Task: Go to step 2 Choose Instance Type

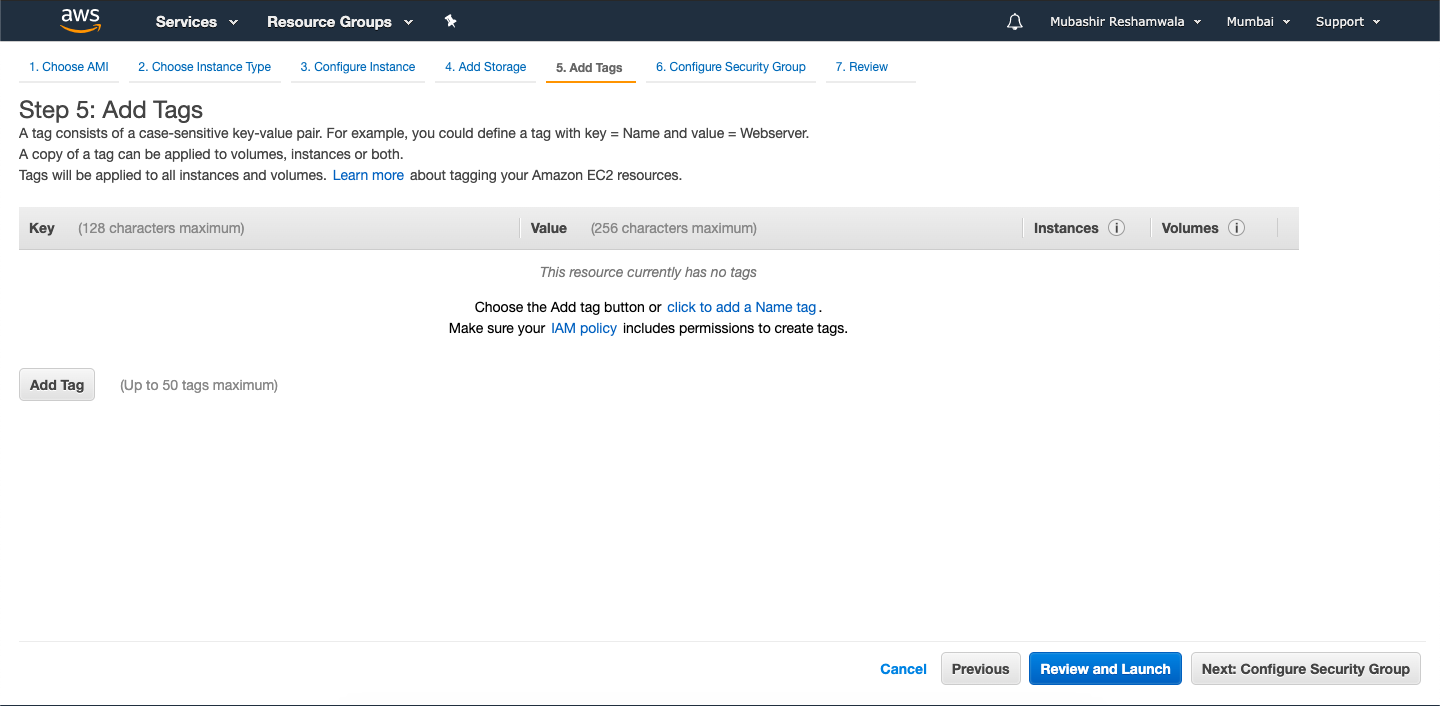Action: [x=204, y=67]
